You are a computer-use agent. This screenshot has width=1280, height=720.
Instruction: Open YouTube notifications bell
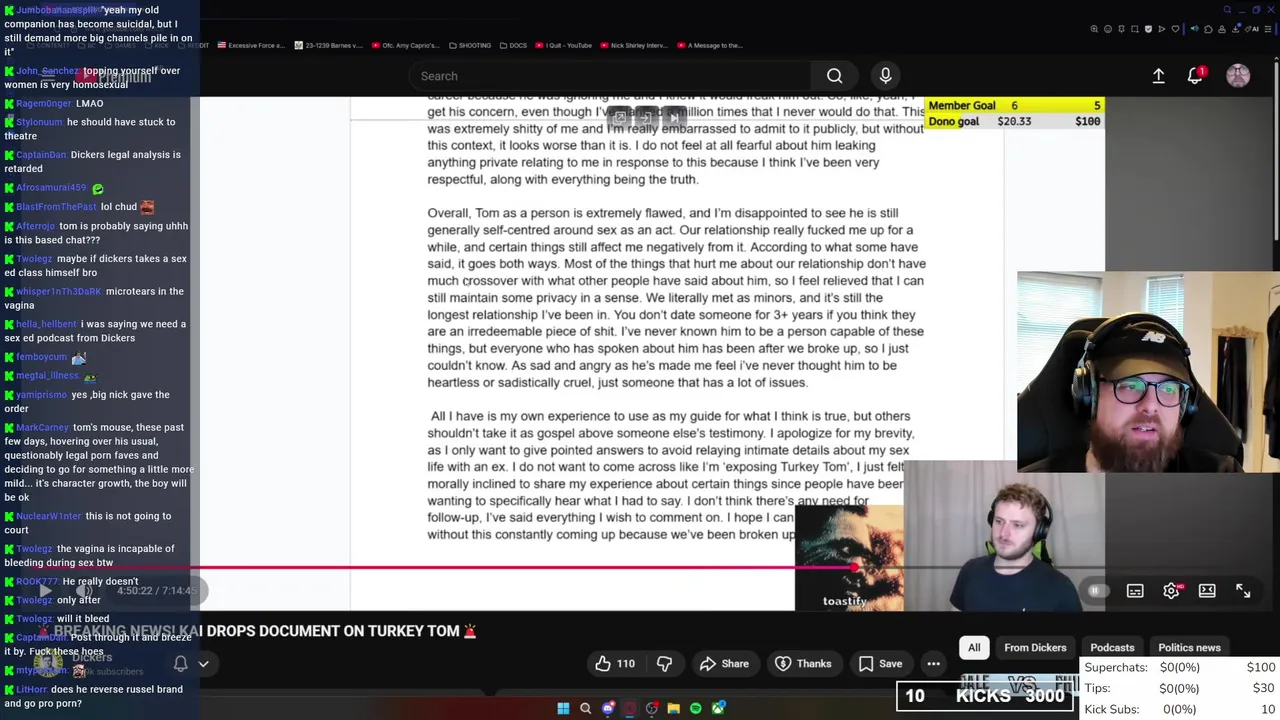point(1195,76)
